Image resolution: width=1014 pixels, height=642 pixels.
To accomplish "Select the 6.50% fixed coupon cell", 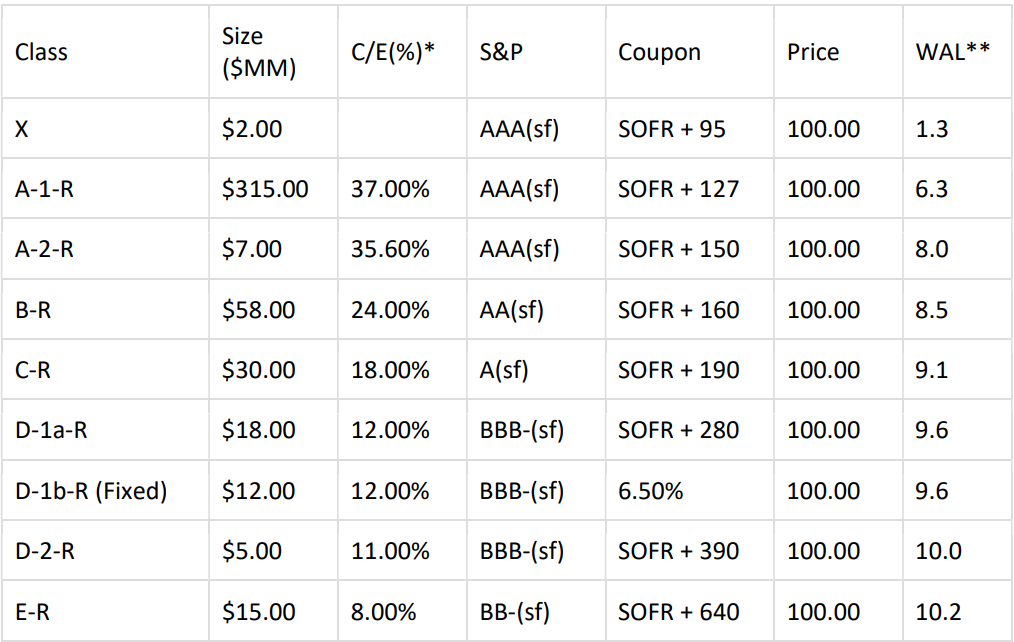I will (651, 491).
